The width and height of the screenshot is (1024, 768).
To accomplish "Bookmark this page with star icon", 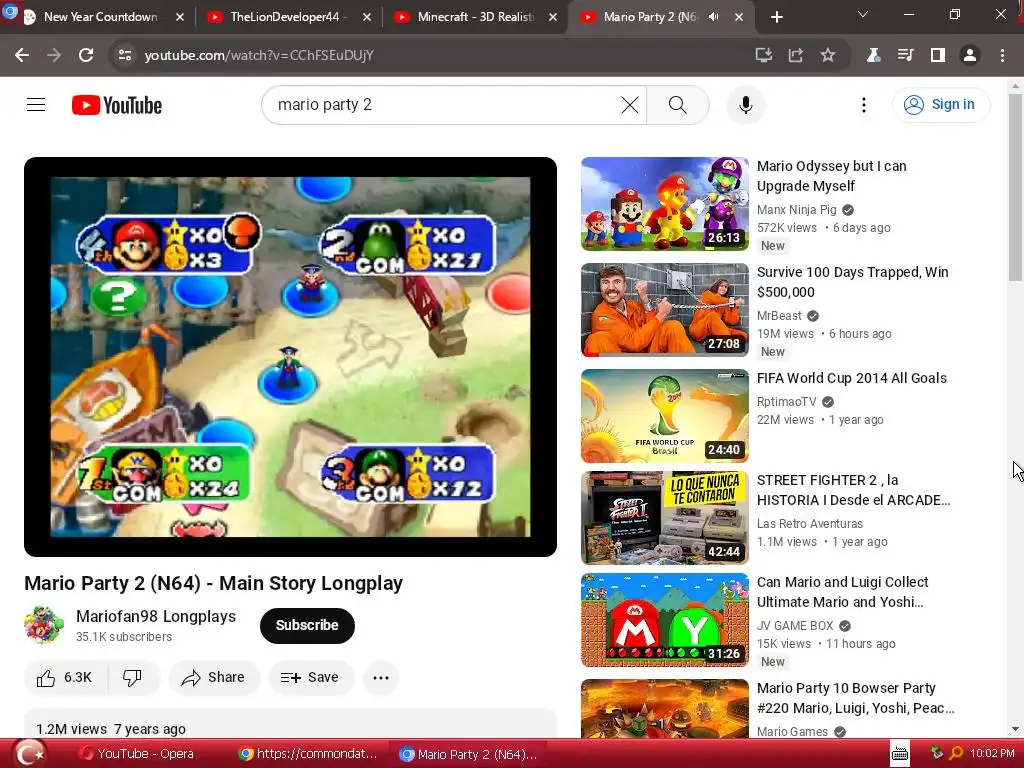I will [x=827, y=56].
